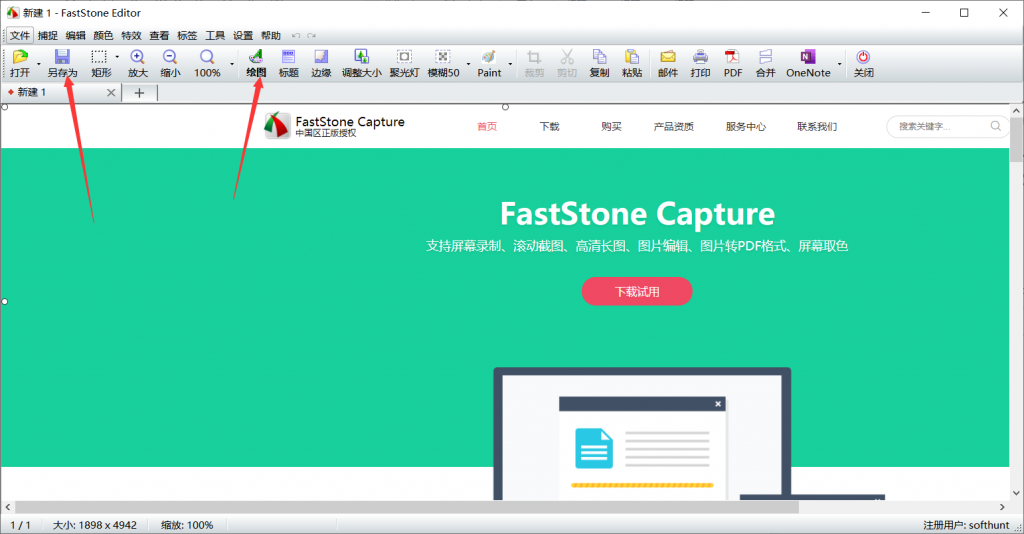Click the vertical scrollbar thumb
Image resolution: width=1024 pixels, height=534 pixels.
point(1016,140)
